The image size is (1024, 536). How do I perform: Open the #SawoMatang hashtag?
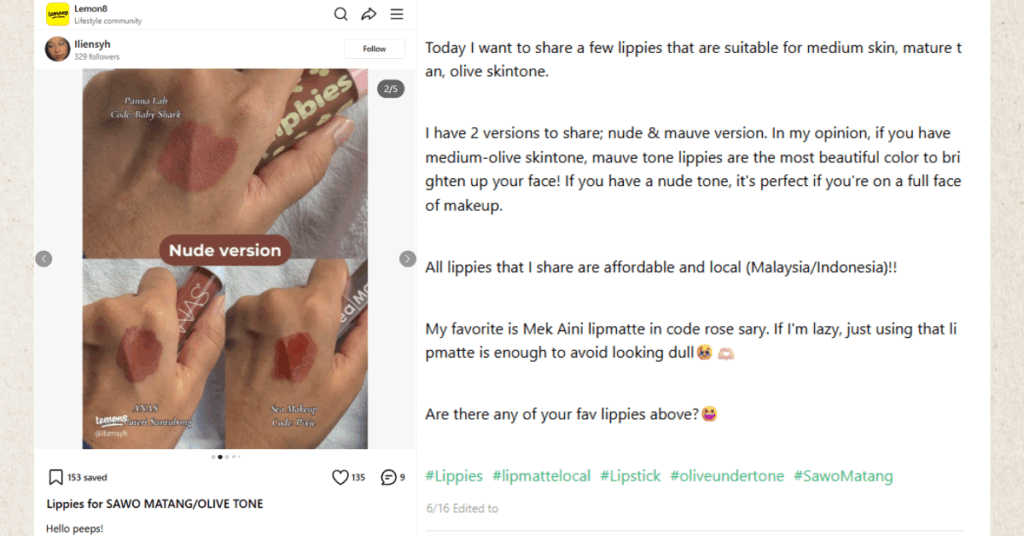[843, 476]
